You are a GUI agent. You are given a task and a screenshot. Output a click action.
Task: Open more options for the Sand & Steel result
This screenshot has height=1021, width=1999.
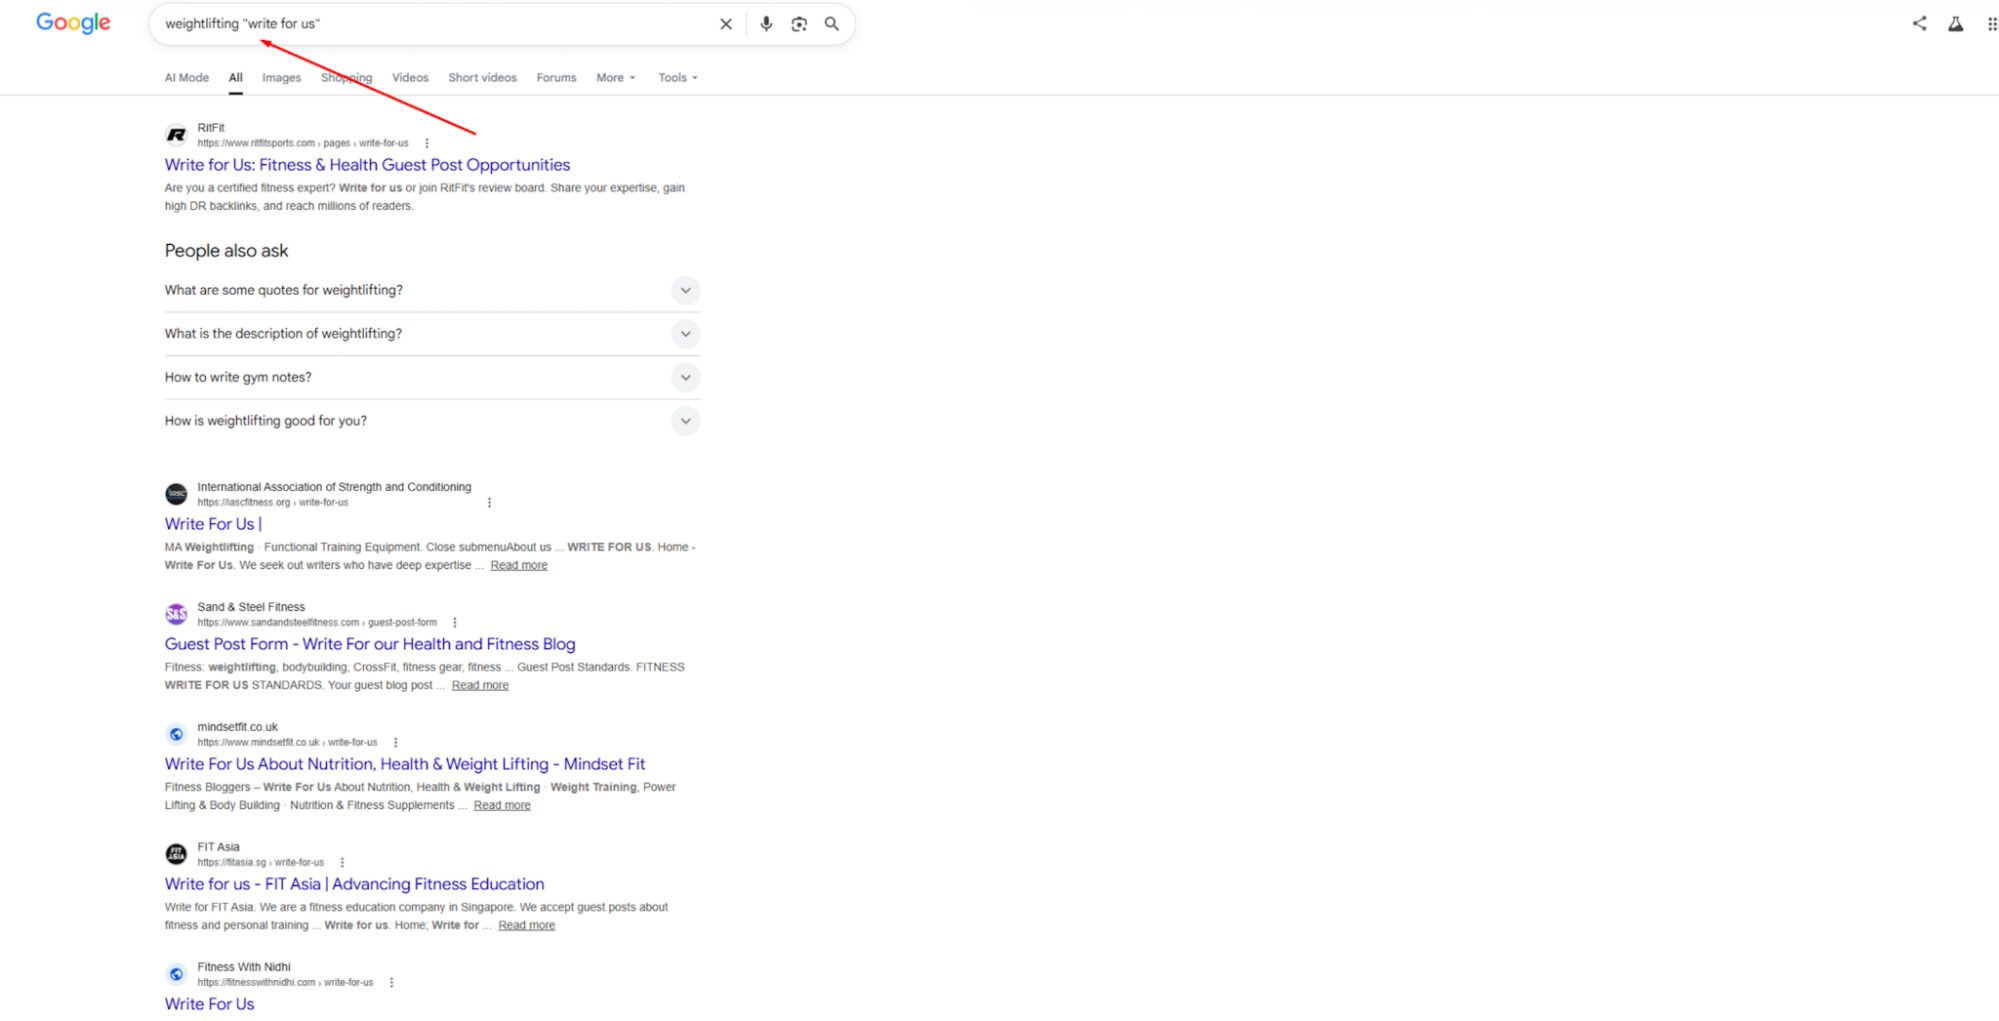coord(455,622)
